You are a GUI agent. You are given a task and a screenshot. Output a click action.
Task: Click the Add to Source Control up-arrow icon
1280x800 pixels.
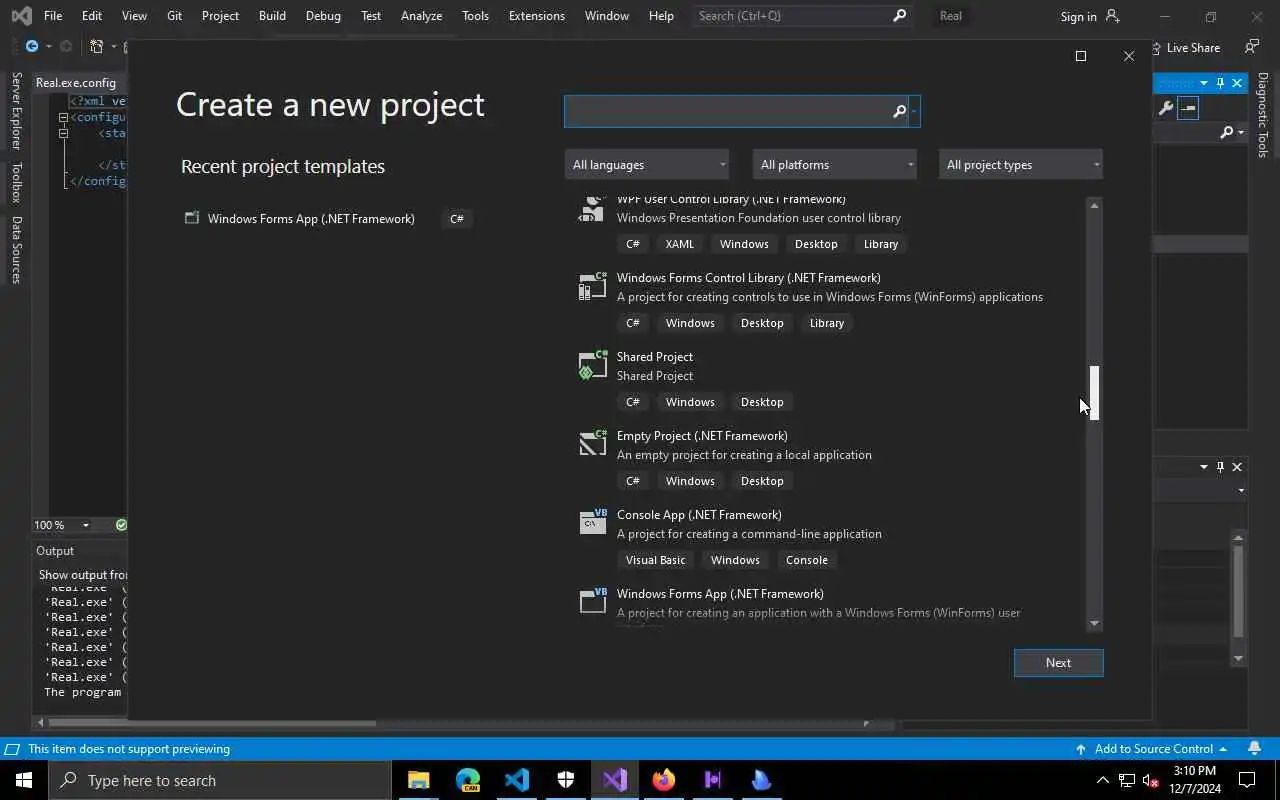(x=1081, y=749)
